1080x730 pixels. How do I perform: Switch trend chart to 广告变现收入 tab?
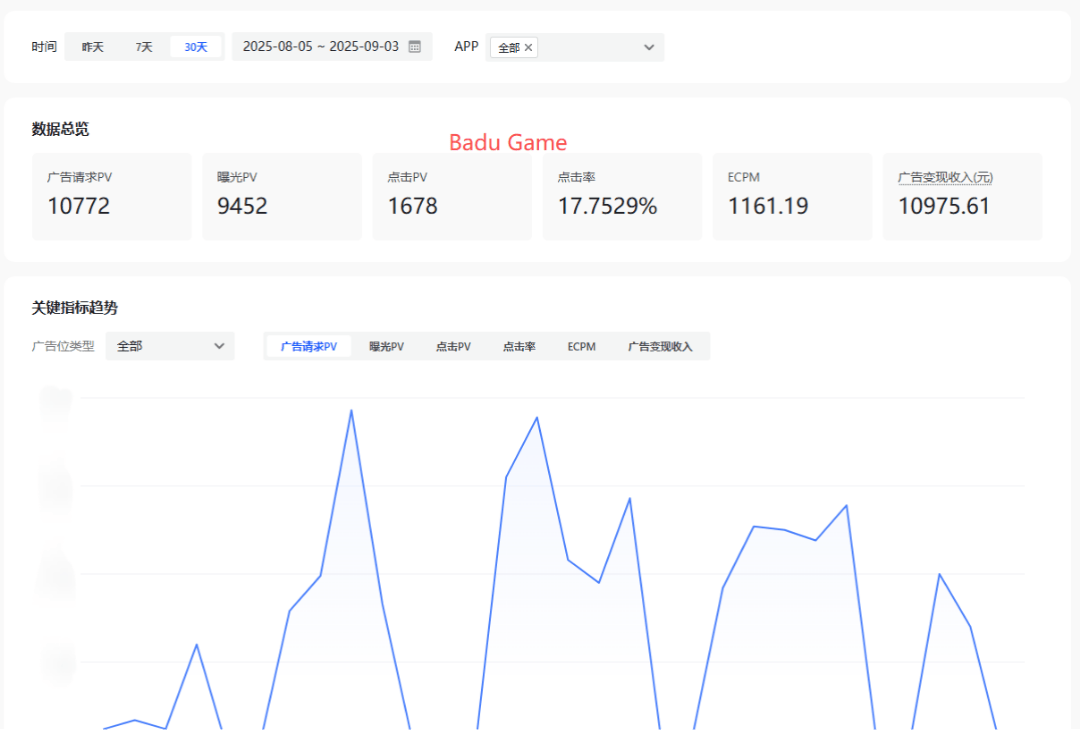tap(660, 346)
